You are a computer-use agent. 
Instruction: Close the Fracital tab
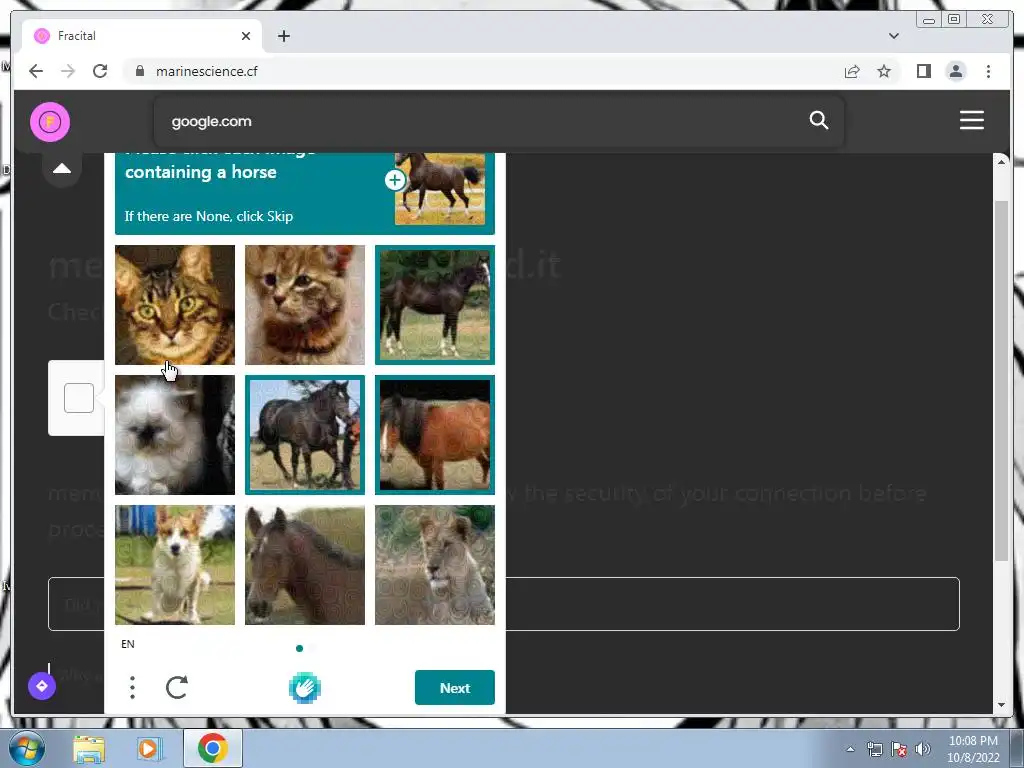coord(246,36)
